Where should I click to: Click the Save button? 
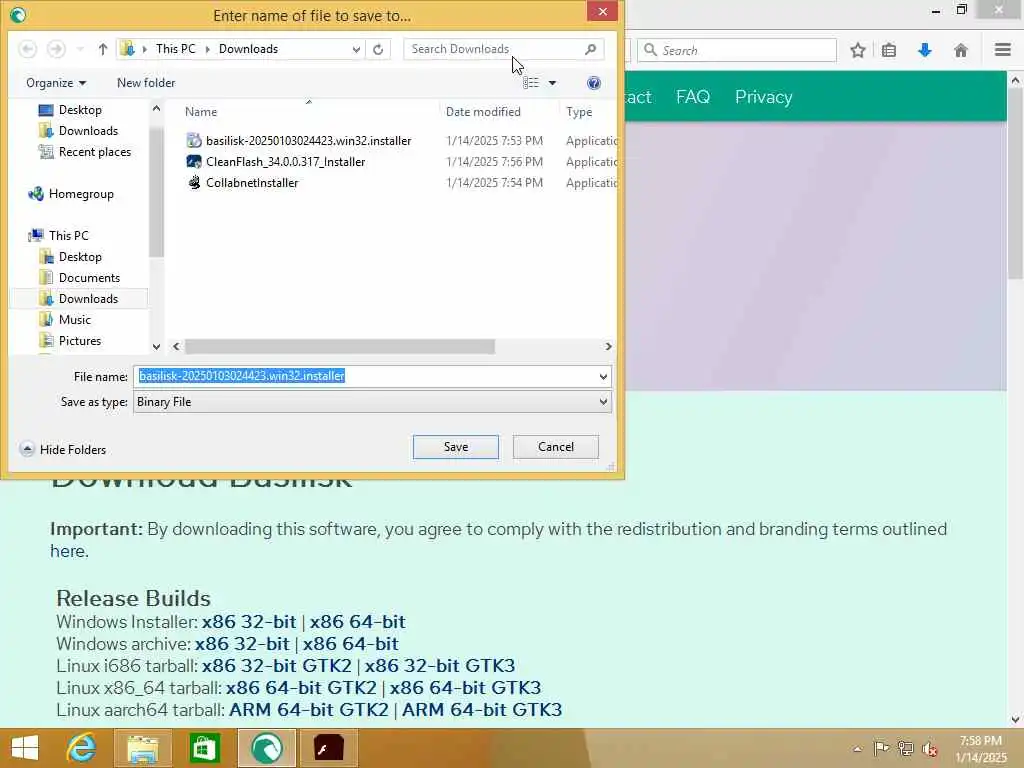(456, 447)
